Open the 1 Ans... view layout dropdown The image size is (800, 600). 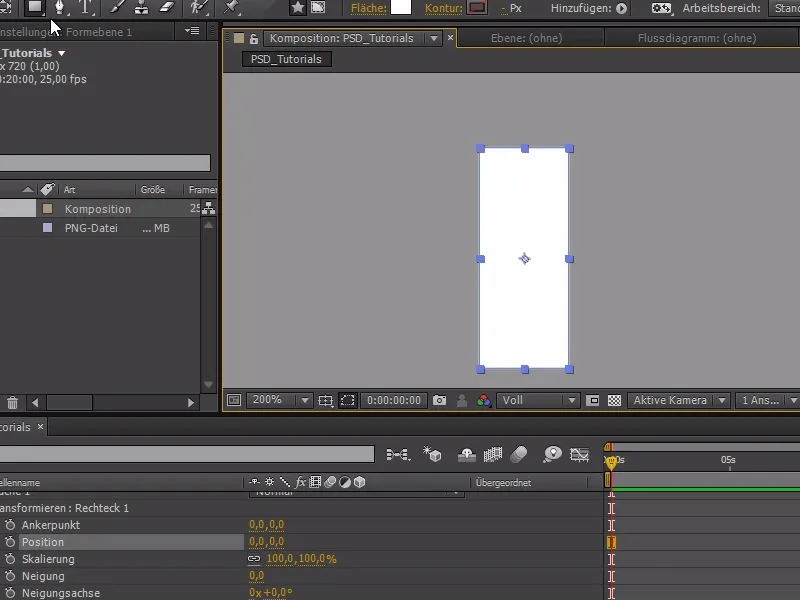click(x=767, y=400)
